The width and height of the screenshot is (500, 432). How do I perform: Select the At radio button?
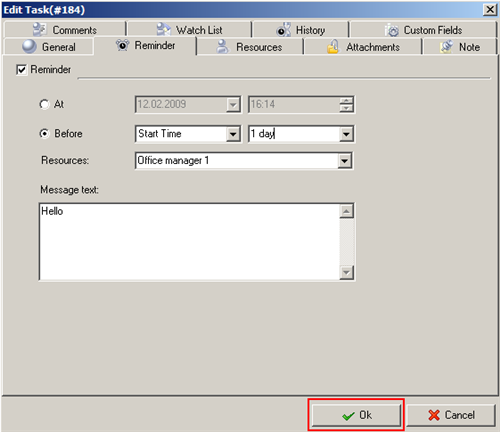tap(44, 104)
